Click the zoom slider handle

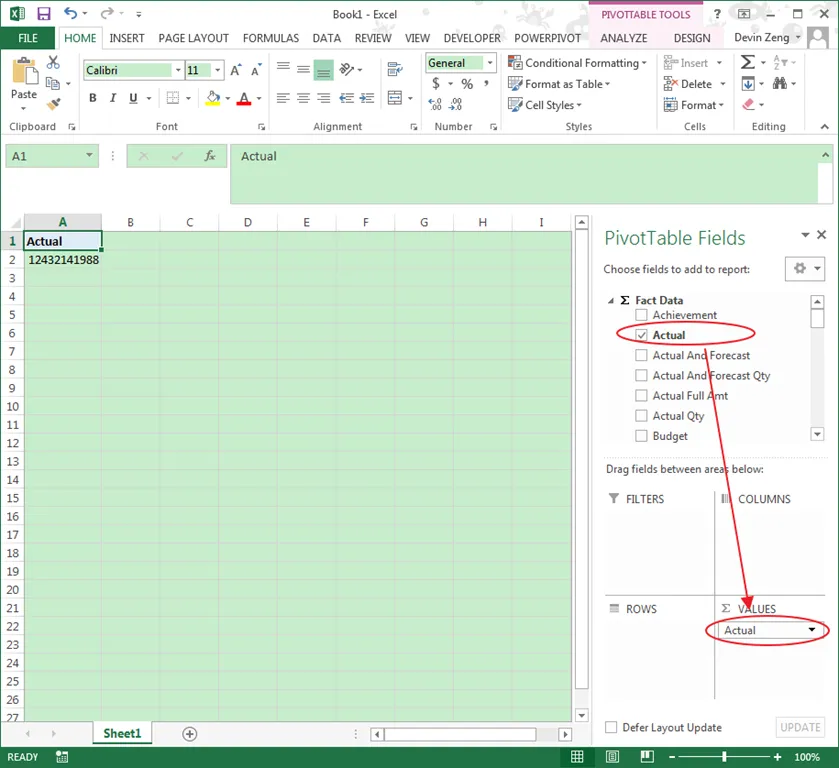coord(724,756)
